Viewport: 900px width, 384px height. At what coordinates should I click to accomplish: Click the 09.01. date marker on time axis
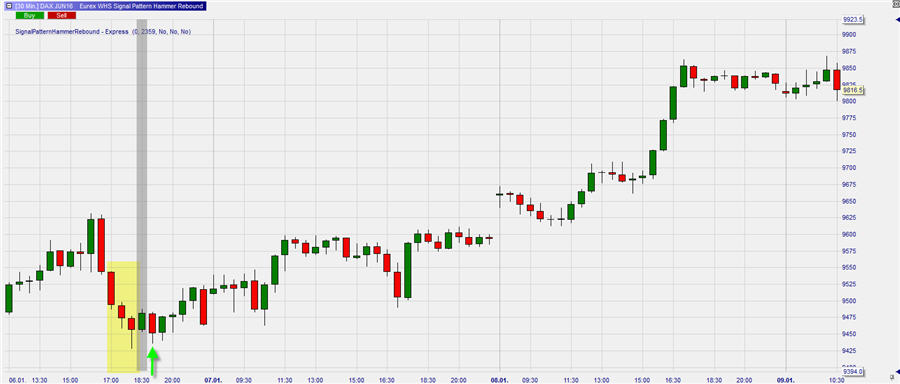click(x=785, y=380)
